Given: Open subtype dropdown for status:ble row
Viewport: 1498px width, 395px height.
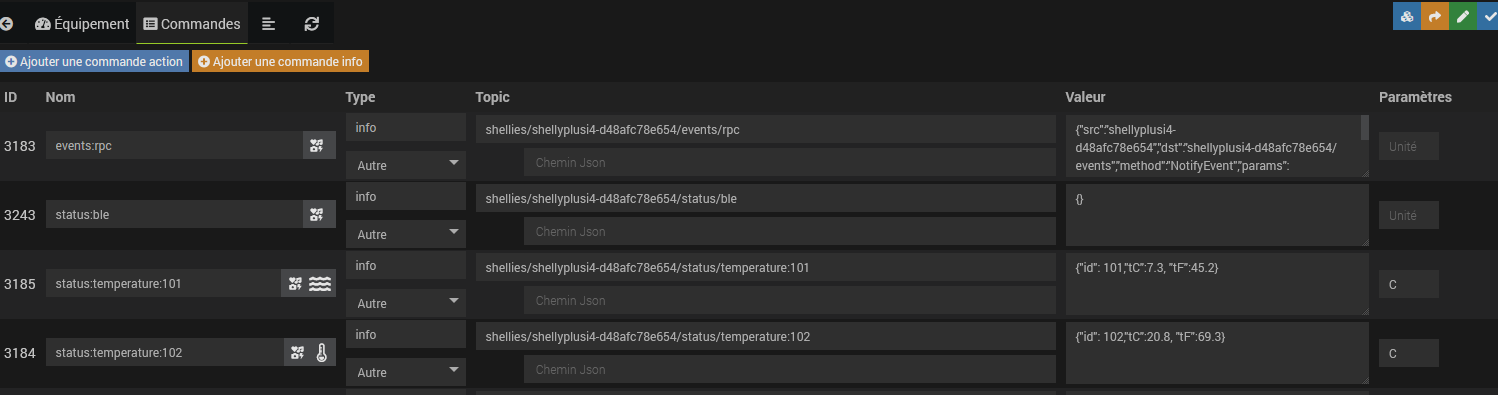Looking at the screenshot, I should click(x=406, y=233).
